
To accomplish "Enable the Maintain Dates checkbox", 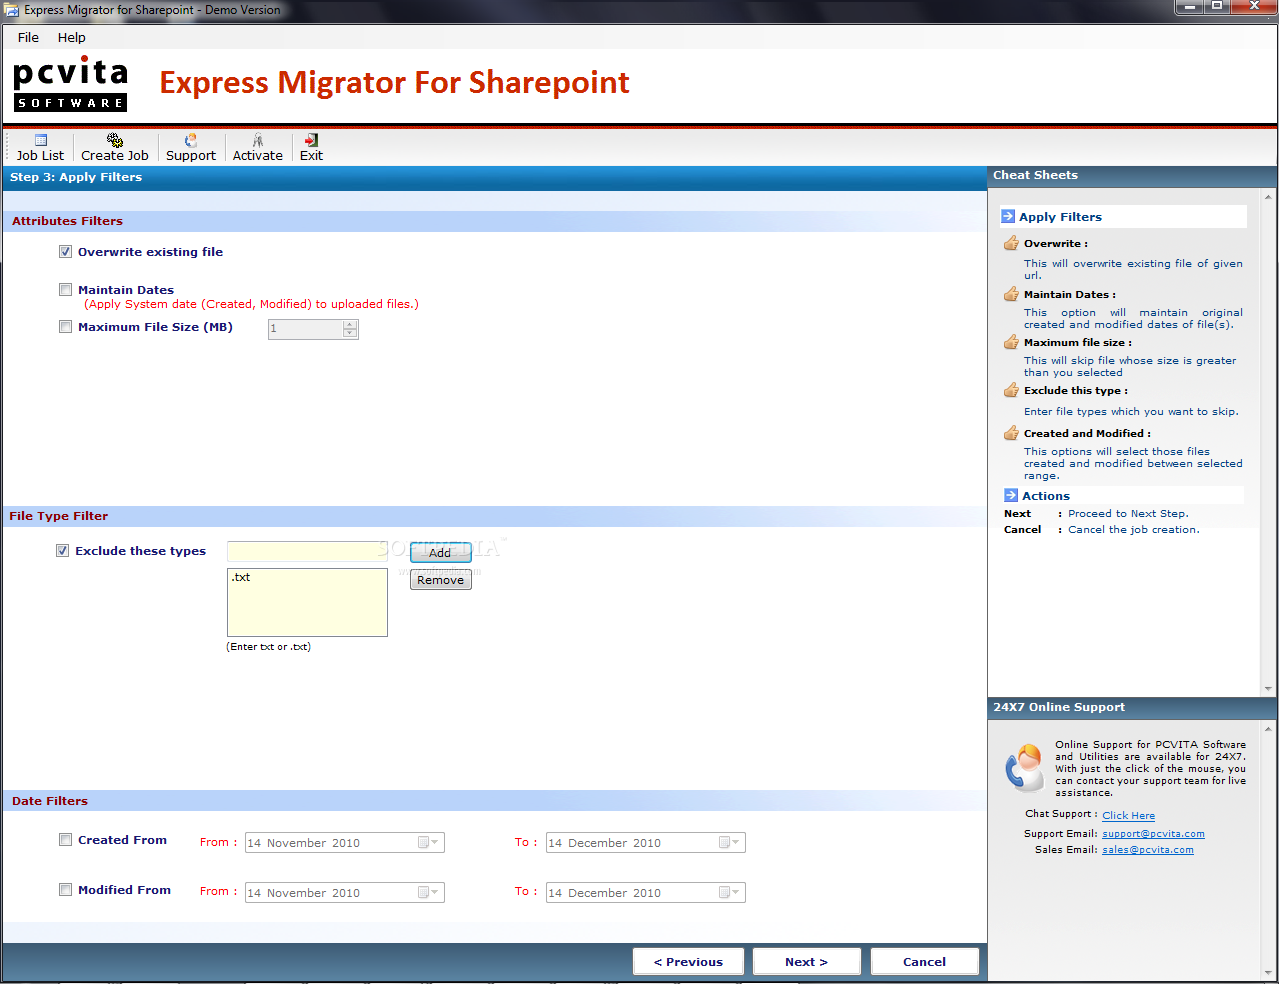I will tap(65, 290).
